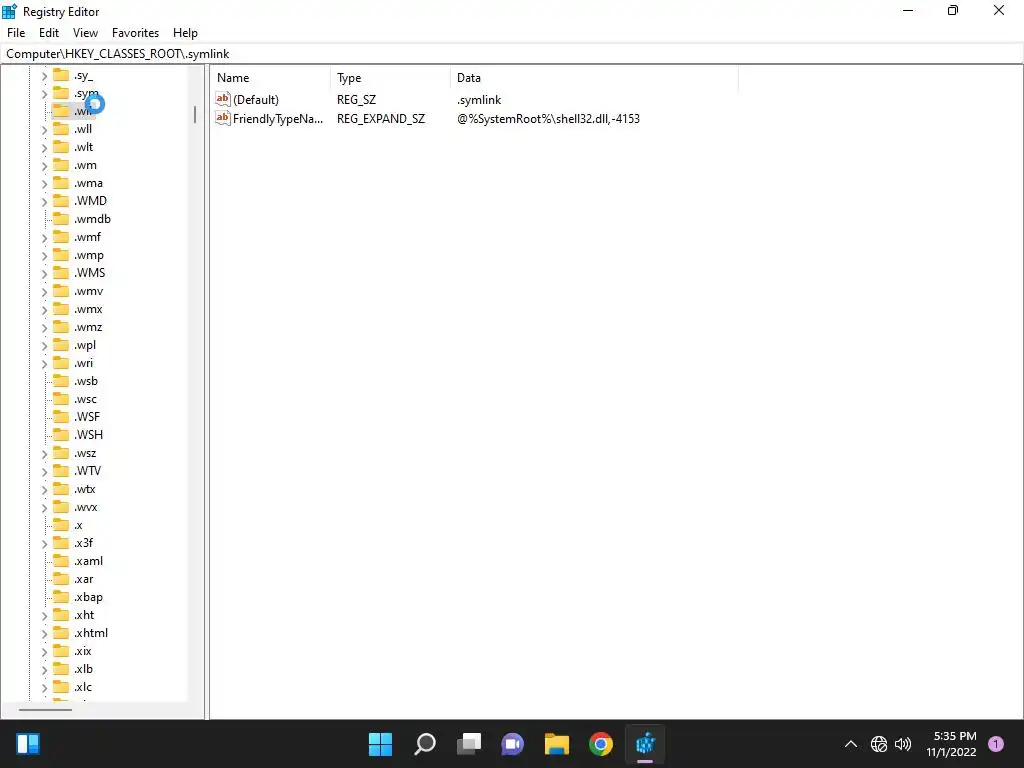Select the REG_EXPAND_SZ type cell
The width and height of the screenshot is (1024, 768).
click(381, 119)
